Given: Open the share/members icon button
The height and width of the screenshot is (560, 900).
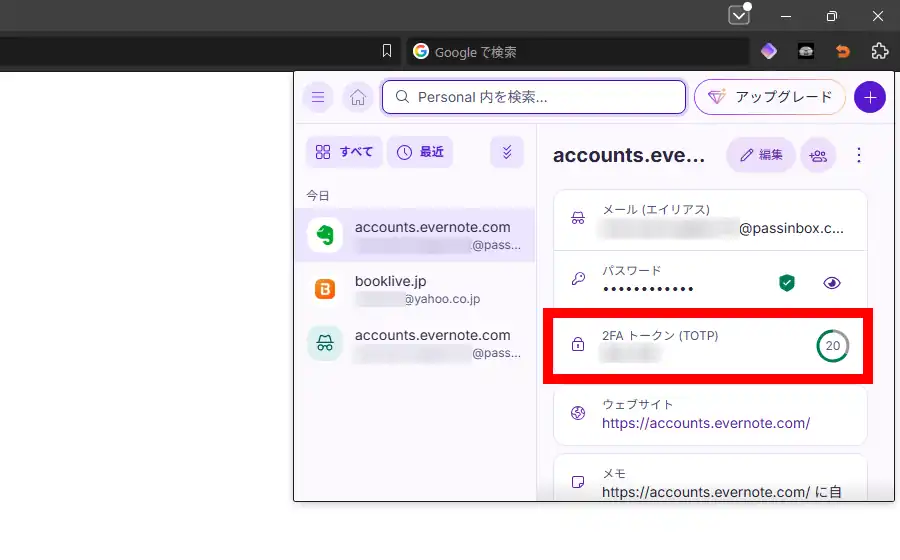Looking at the screenshot, I should (x=818, y=155).
